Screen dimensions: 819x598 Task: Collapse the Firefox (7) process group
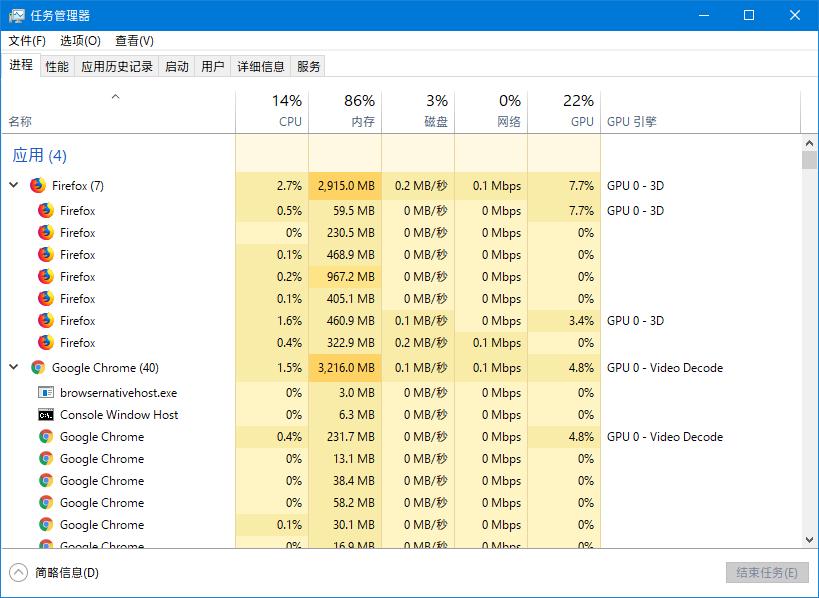(x=14, y=185)
